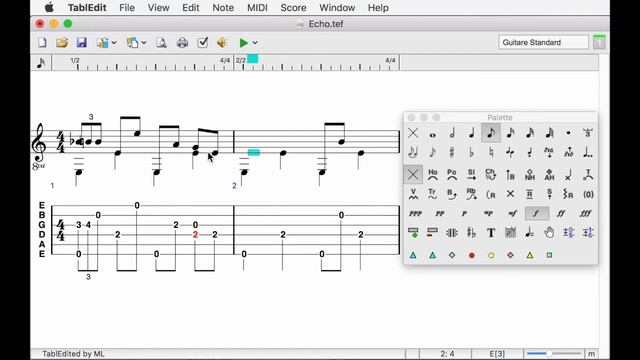Apply natural harmonic (NH) effect
The width and height of the screenshot is (640, 360).
pyautogui.click(x=530, y=175)
